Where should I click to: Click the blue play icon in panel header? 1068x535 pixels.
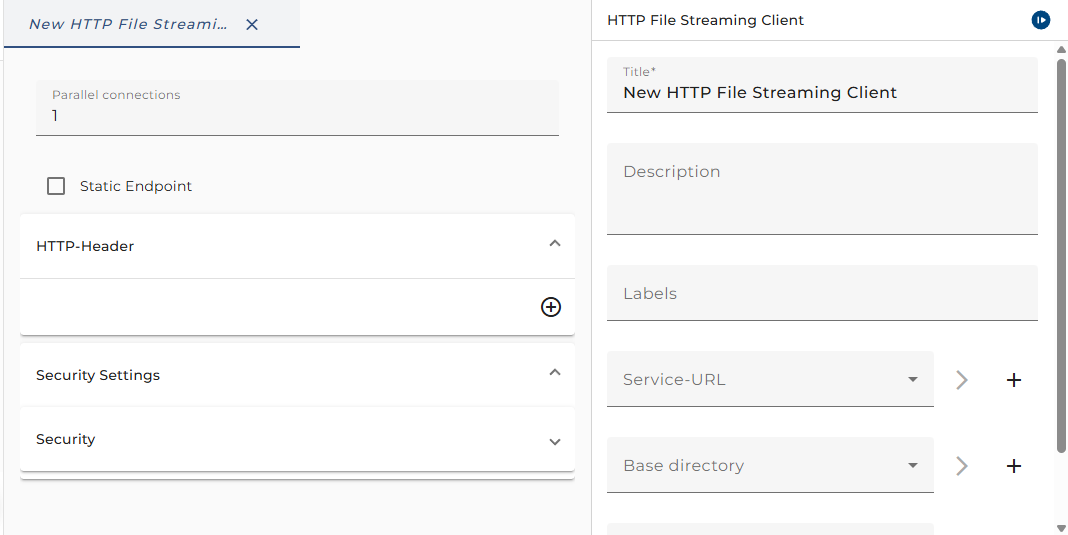click(1040, 20)
